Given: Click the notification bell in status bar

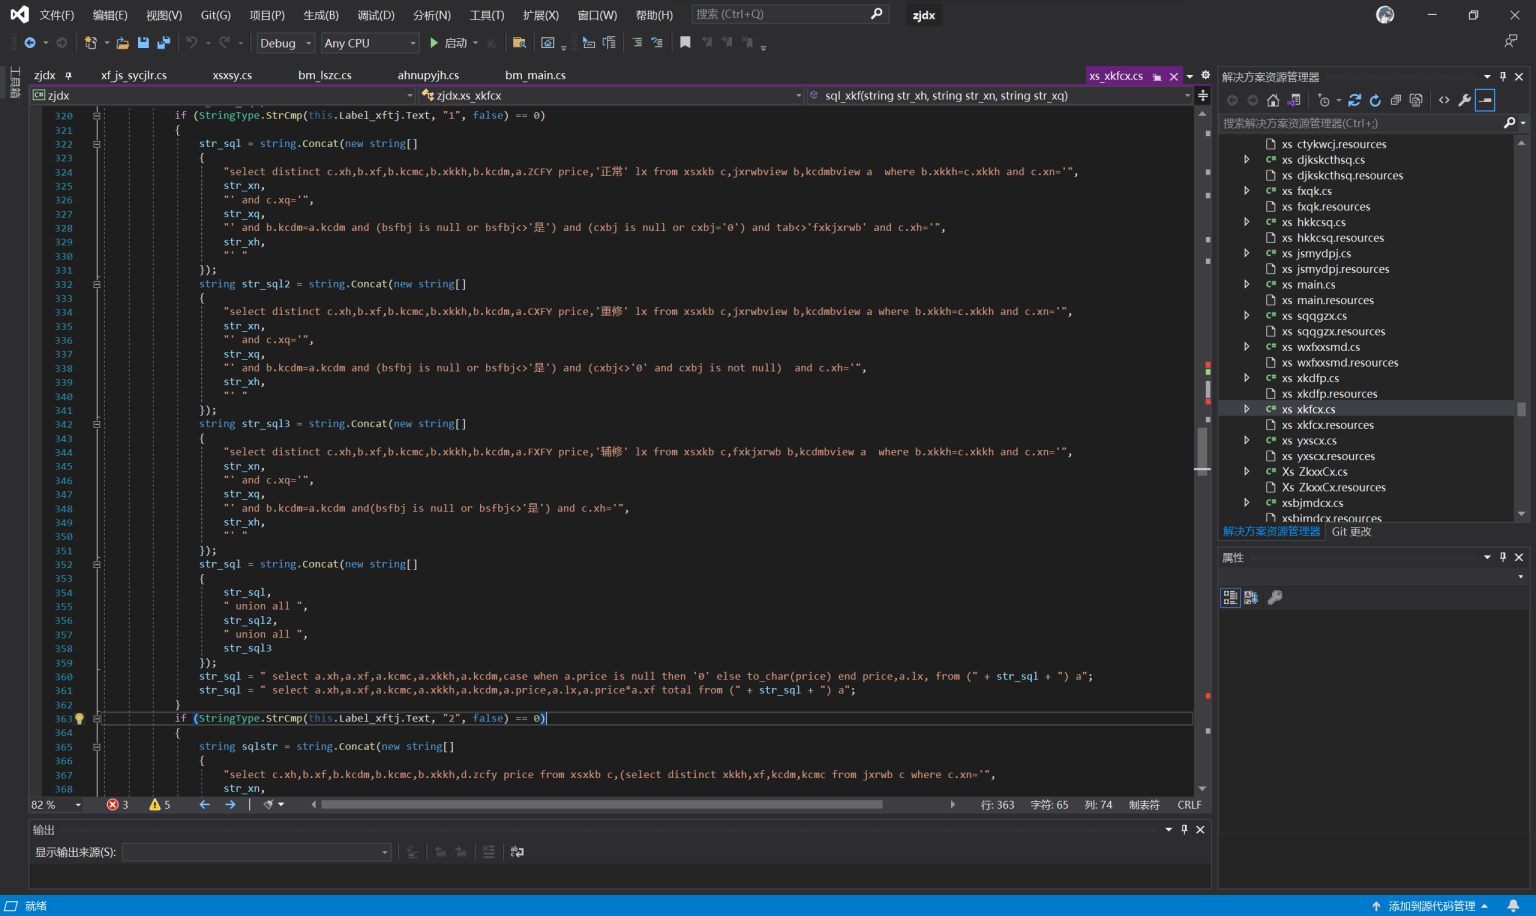Looking at the screenshot, I should [x=1513, y=906].
